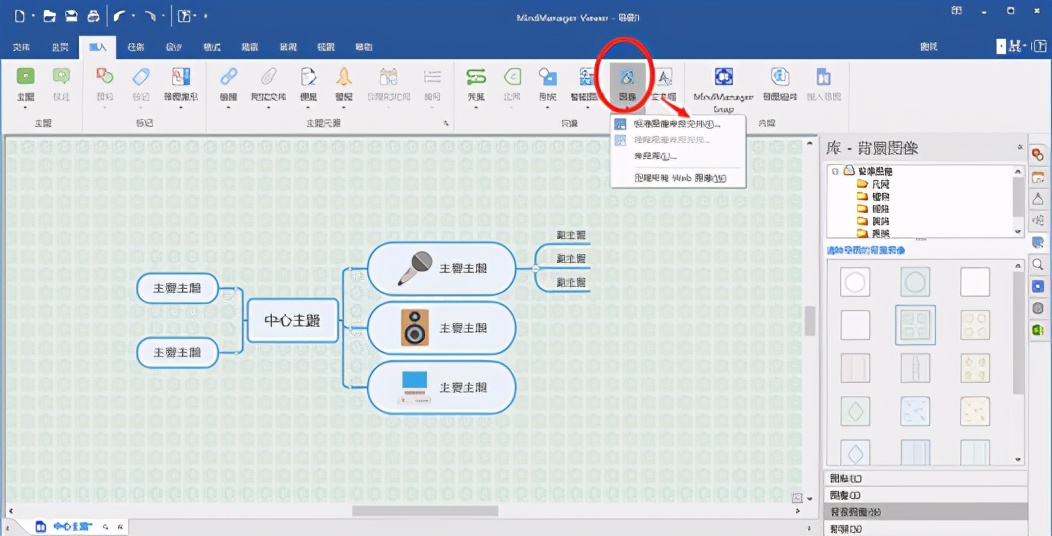Image resolution: width=1052 pixels, height=536 pixels.
Task: Click the circled Image button in the ribbon
Action: pos(629,84)
